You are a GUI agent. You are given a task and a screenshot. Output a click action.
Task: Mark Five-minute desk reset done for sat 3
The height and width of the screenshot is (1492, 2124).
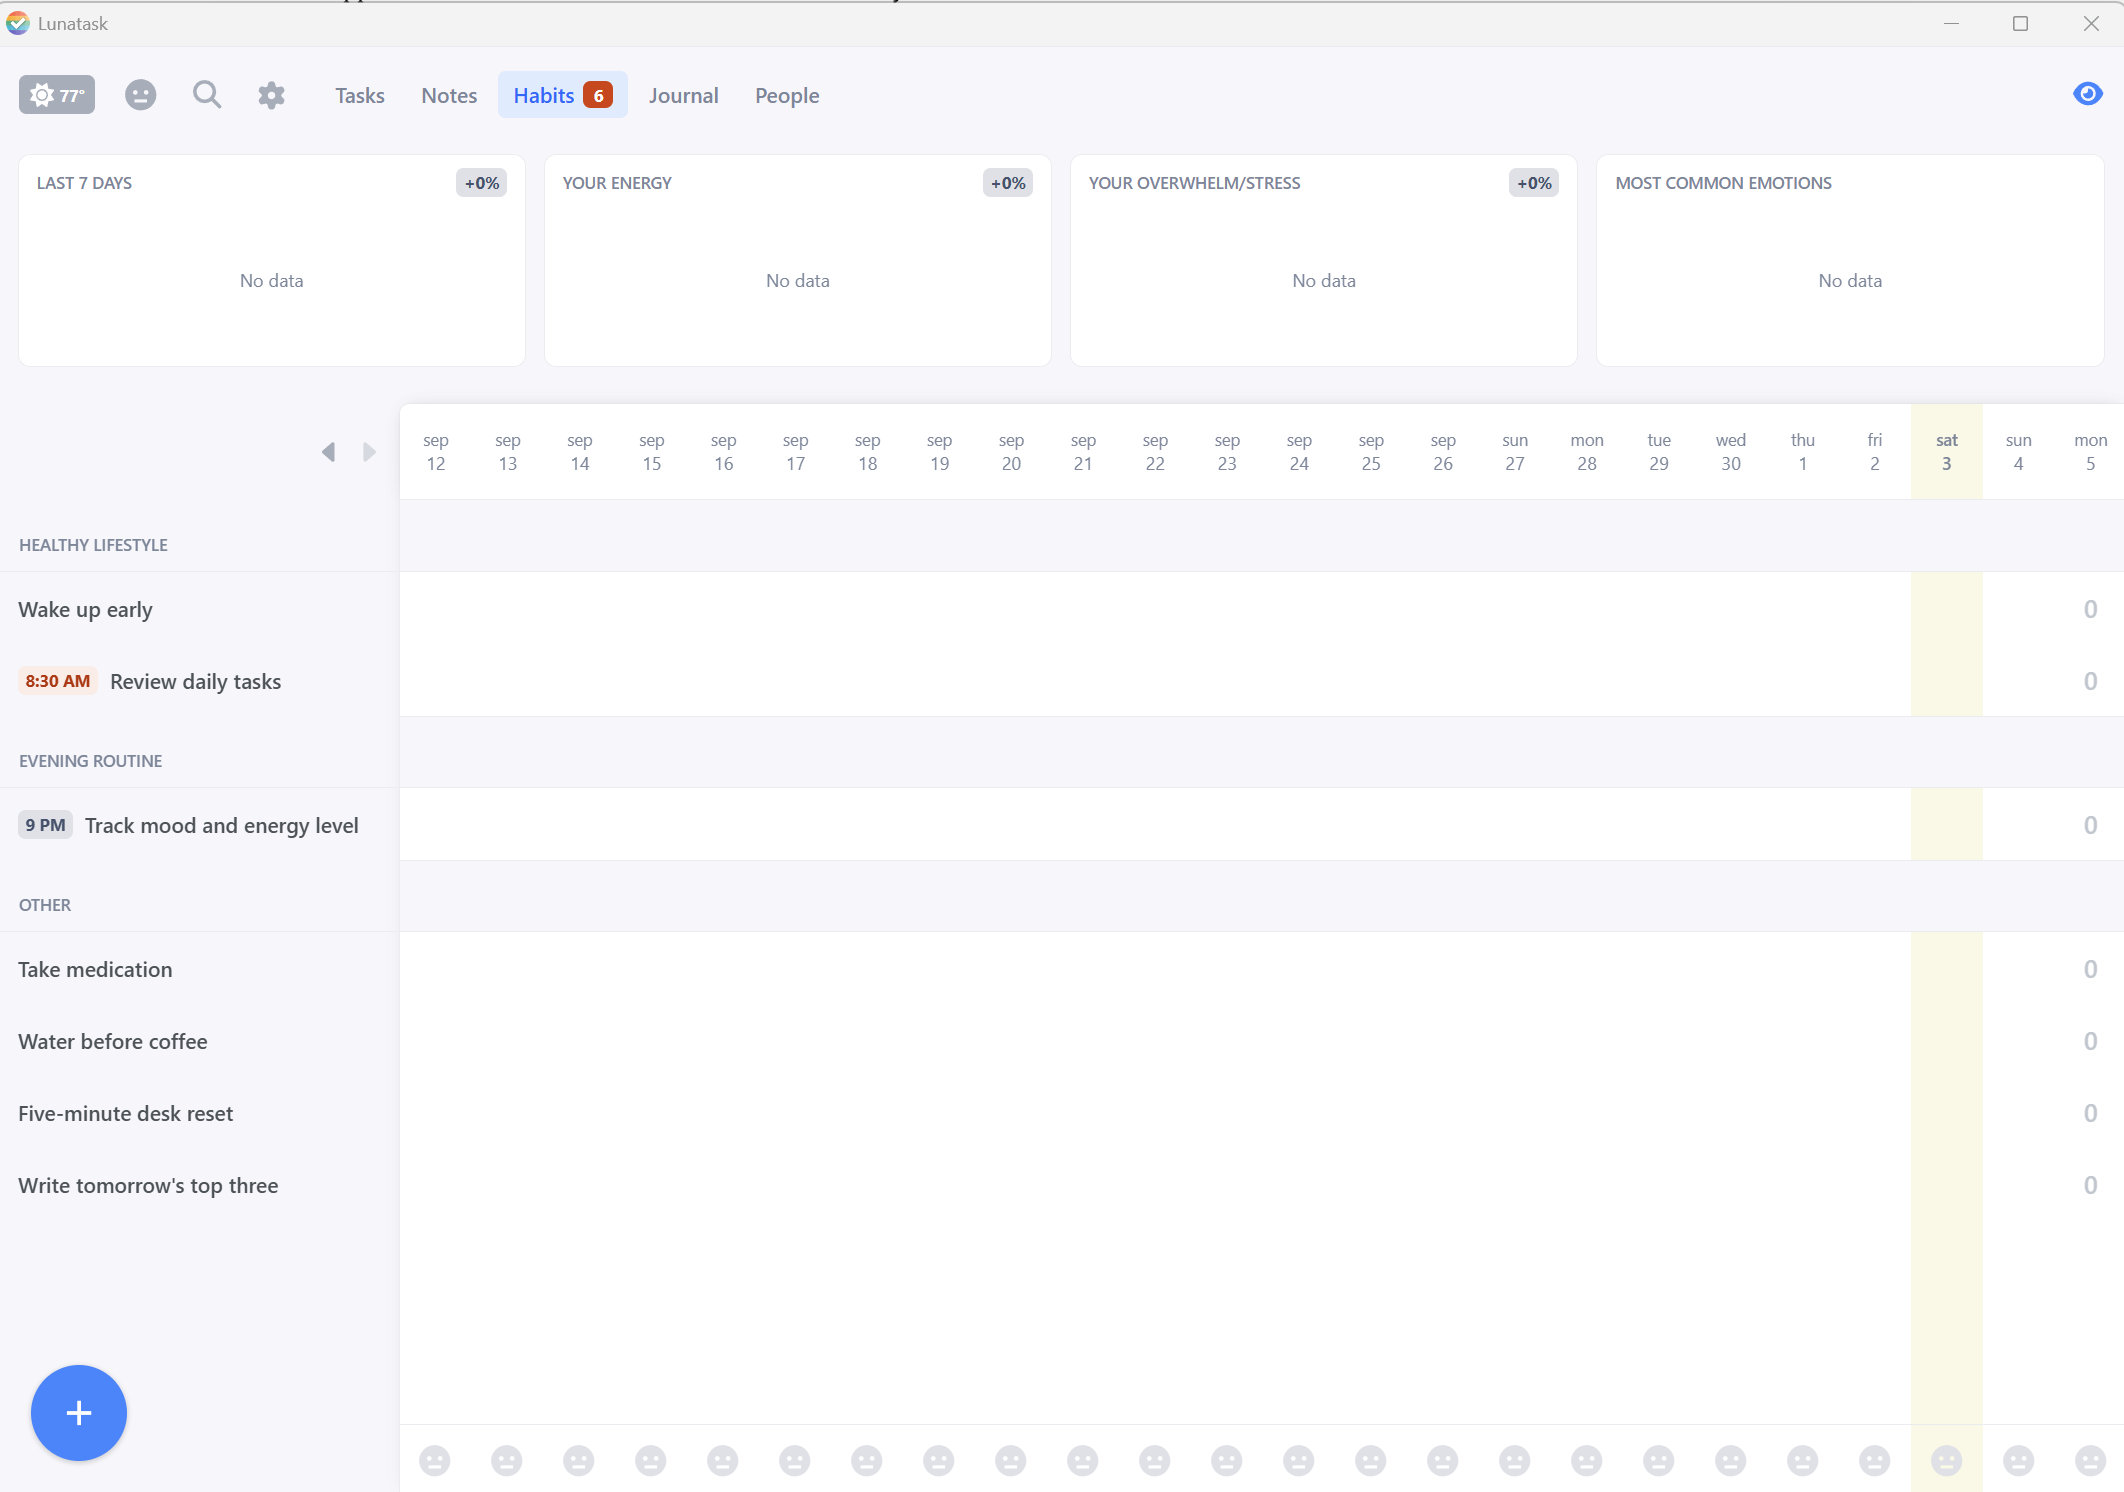click(1947, 1113)
